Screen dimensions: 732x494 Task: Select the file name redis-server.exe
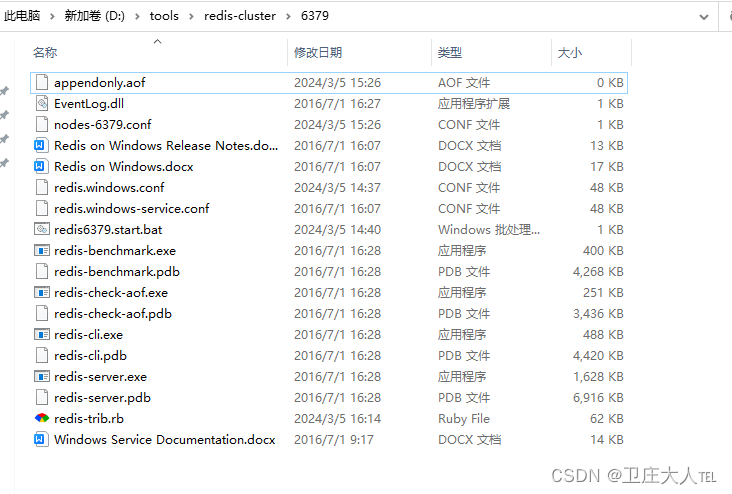100,377
